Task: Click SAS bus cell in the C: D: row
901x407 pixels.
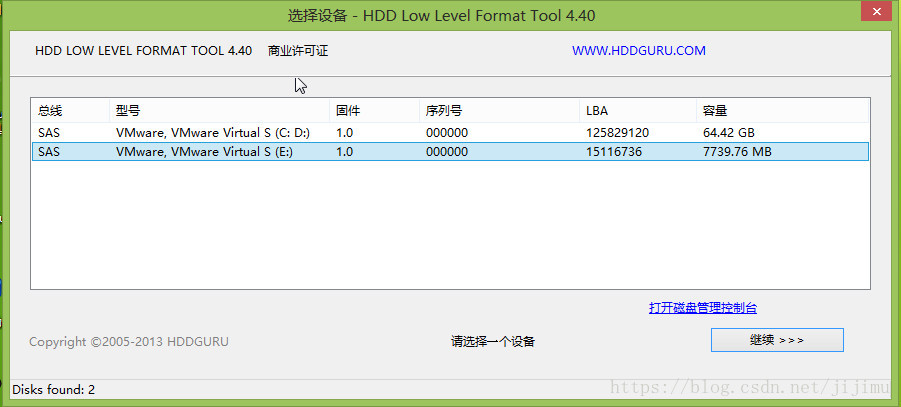Action: pyautogui.click(x=49, y=133)
